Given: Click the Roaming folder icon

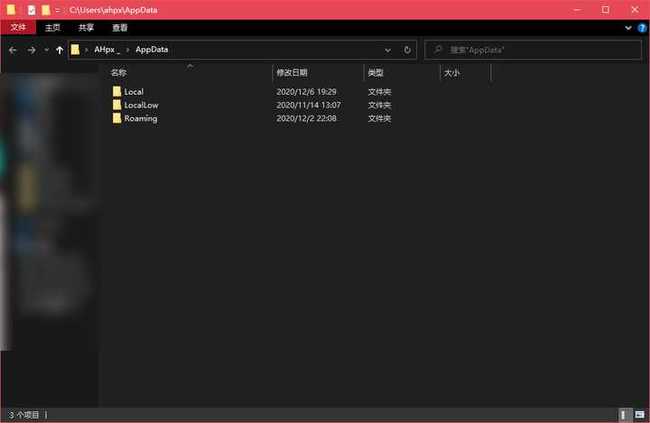Looking at the screenshot, I should coord(116,118).
